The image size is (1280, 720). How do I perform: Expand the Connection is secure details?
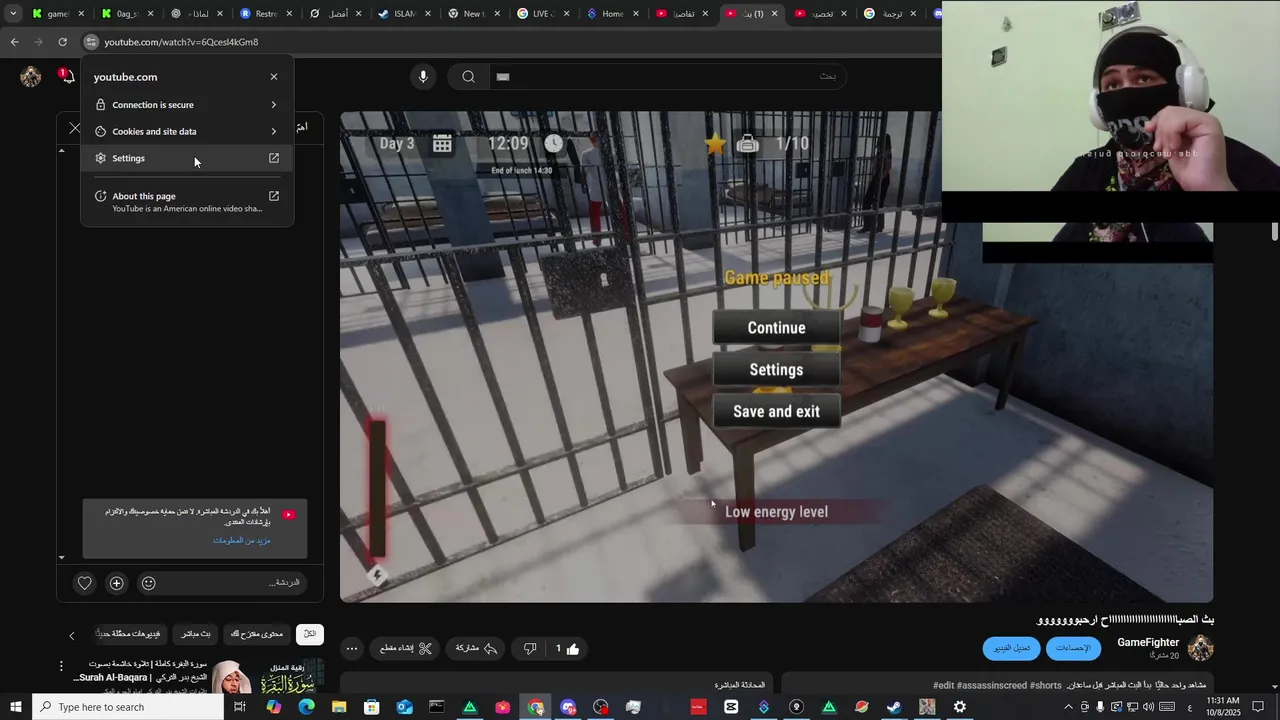coord(187,105)
